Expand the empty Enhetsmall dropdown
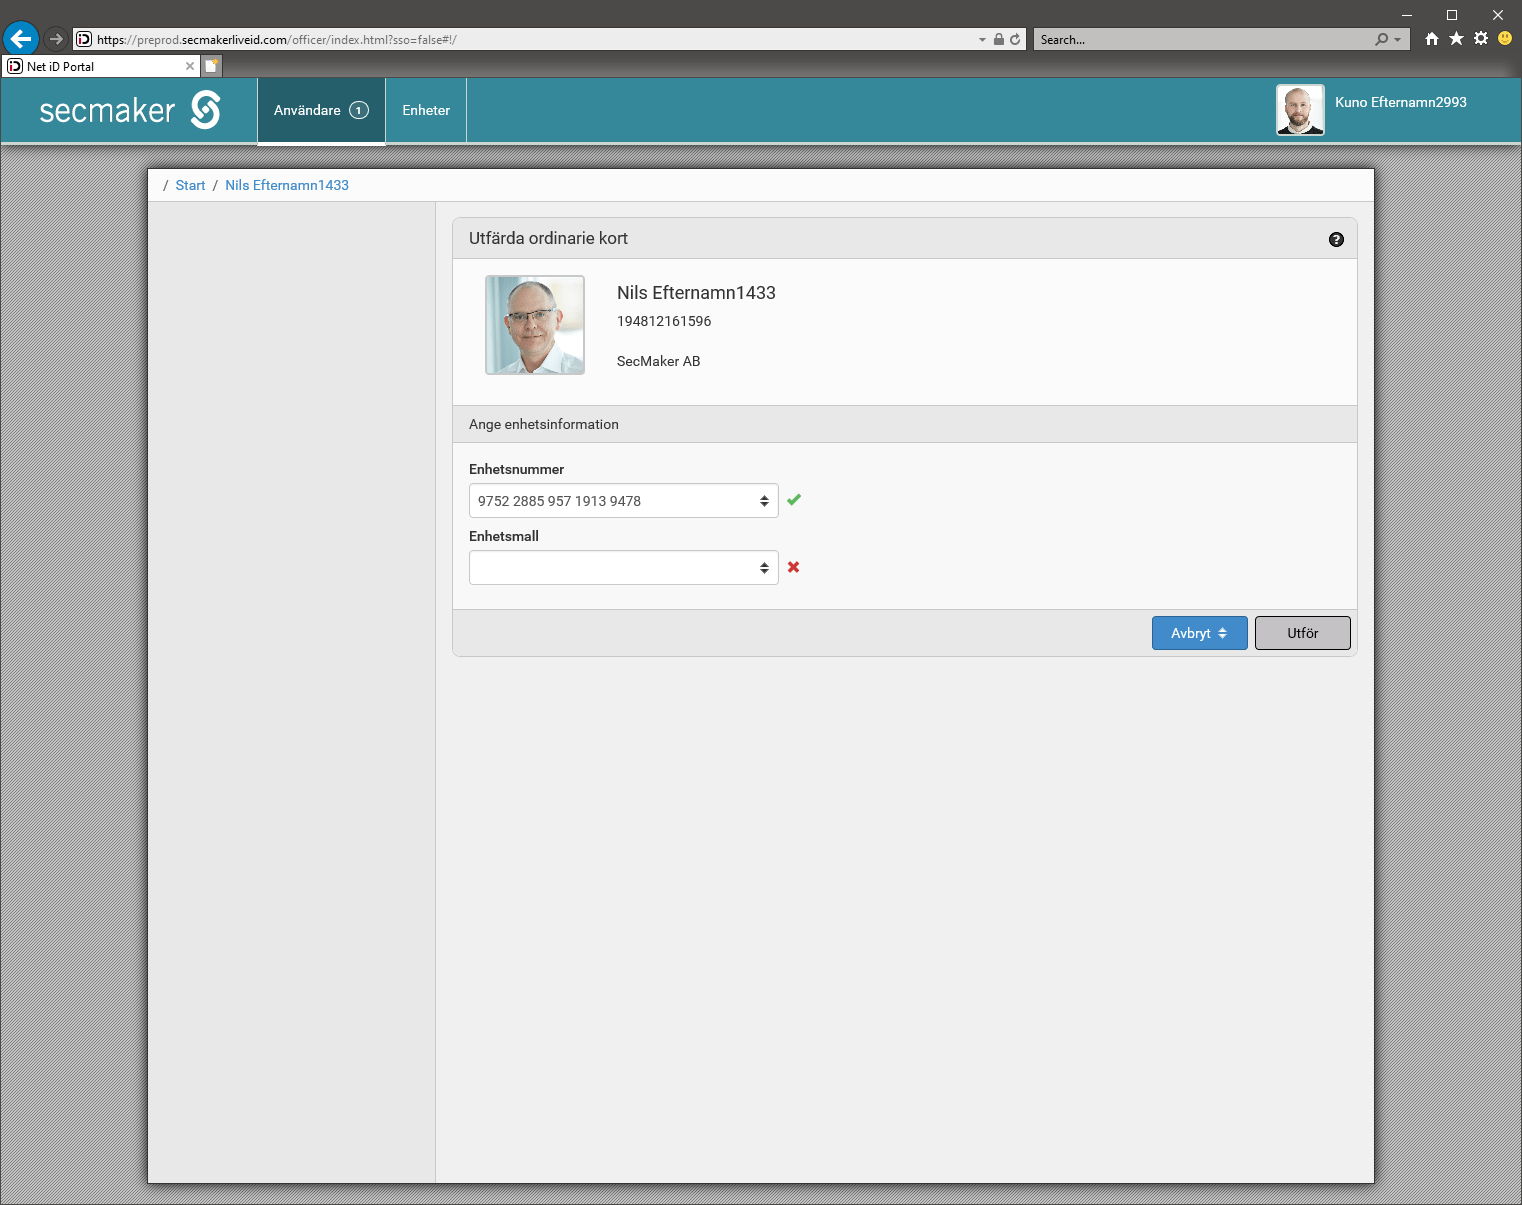 [623, 568]
